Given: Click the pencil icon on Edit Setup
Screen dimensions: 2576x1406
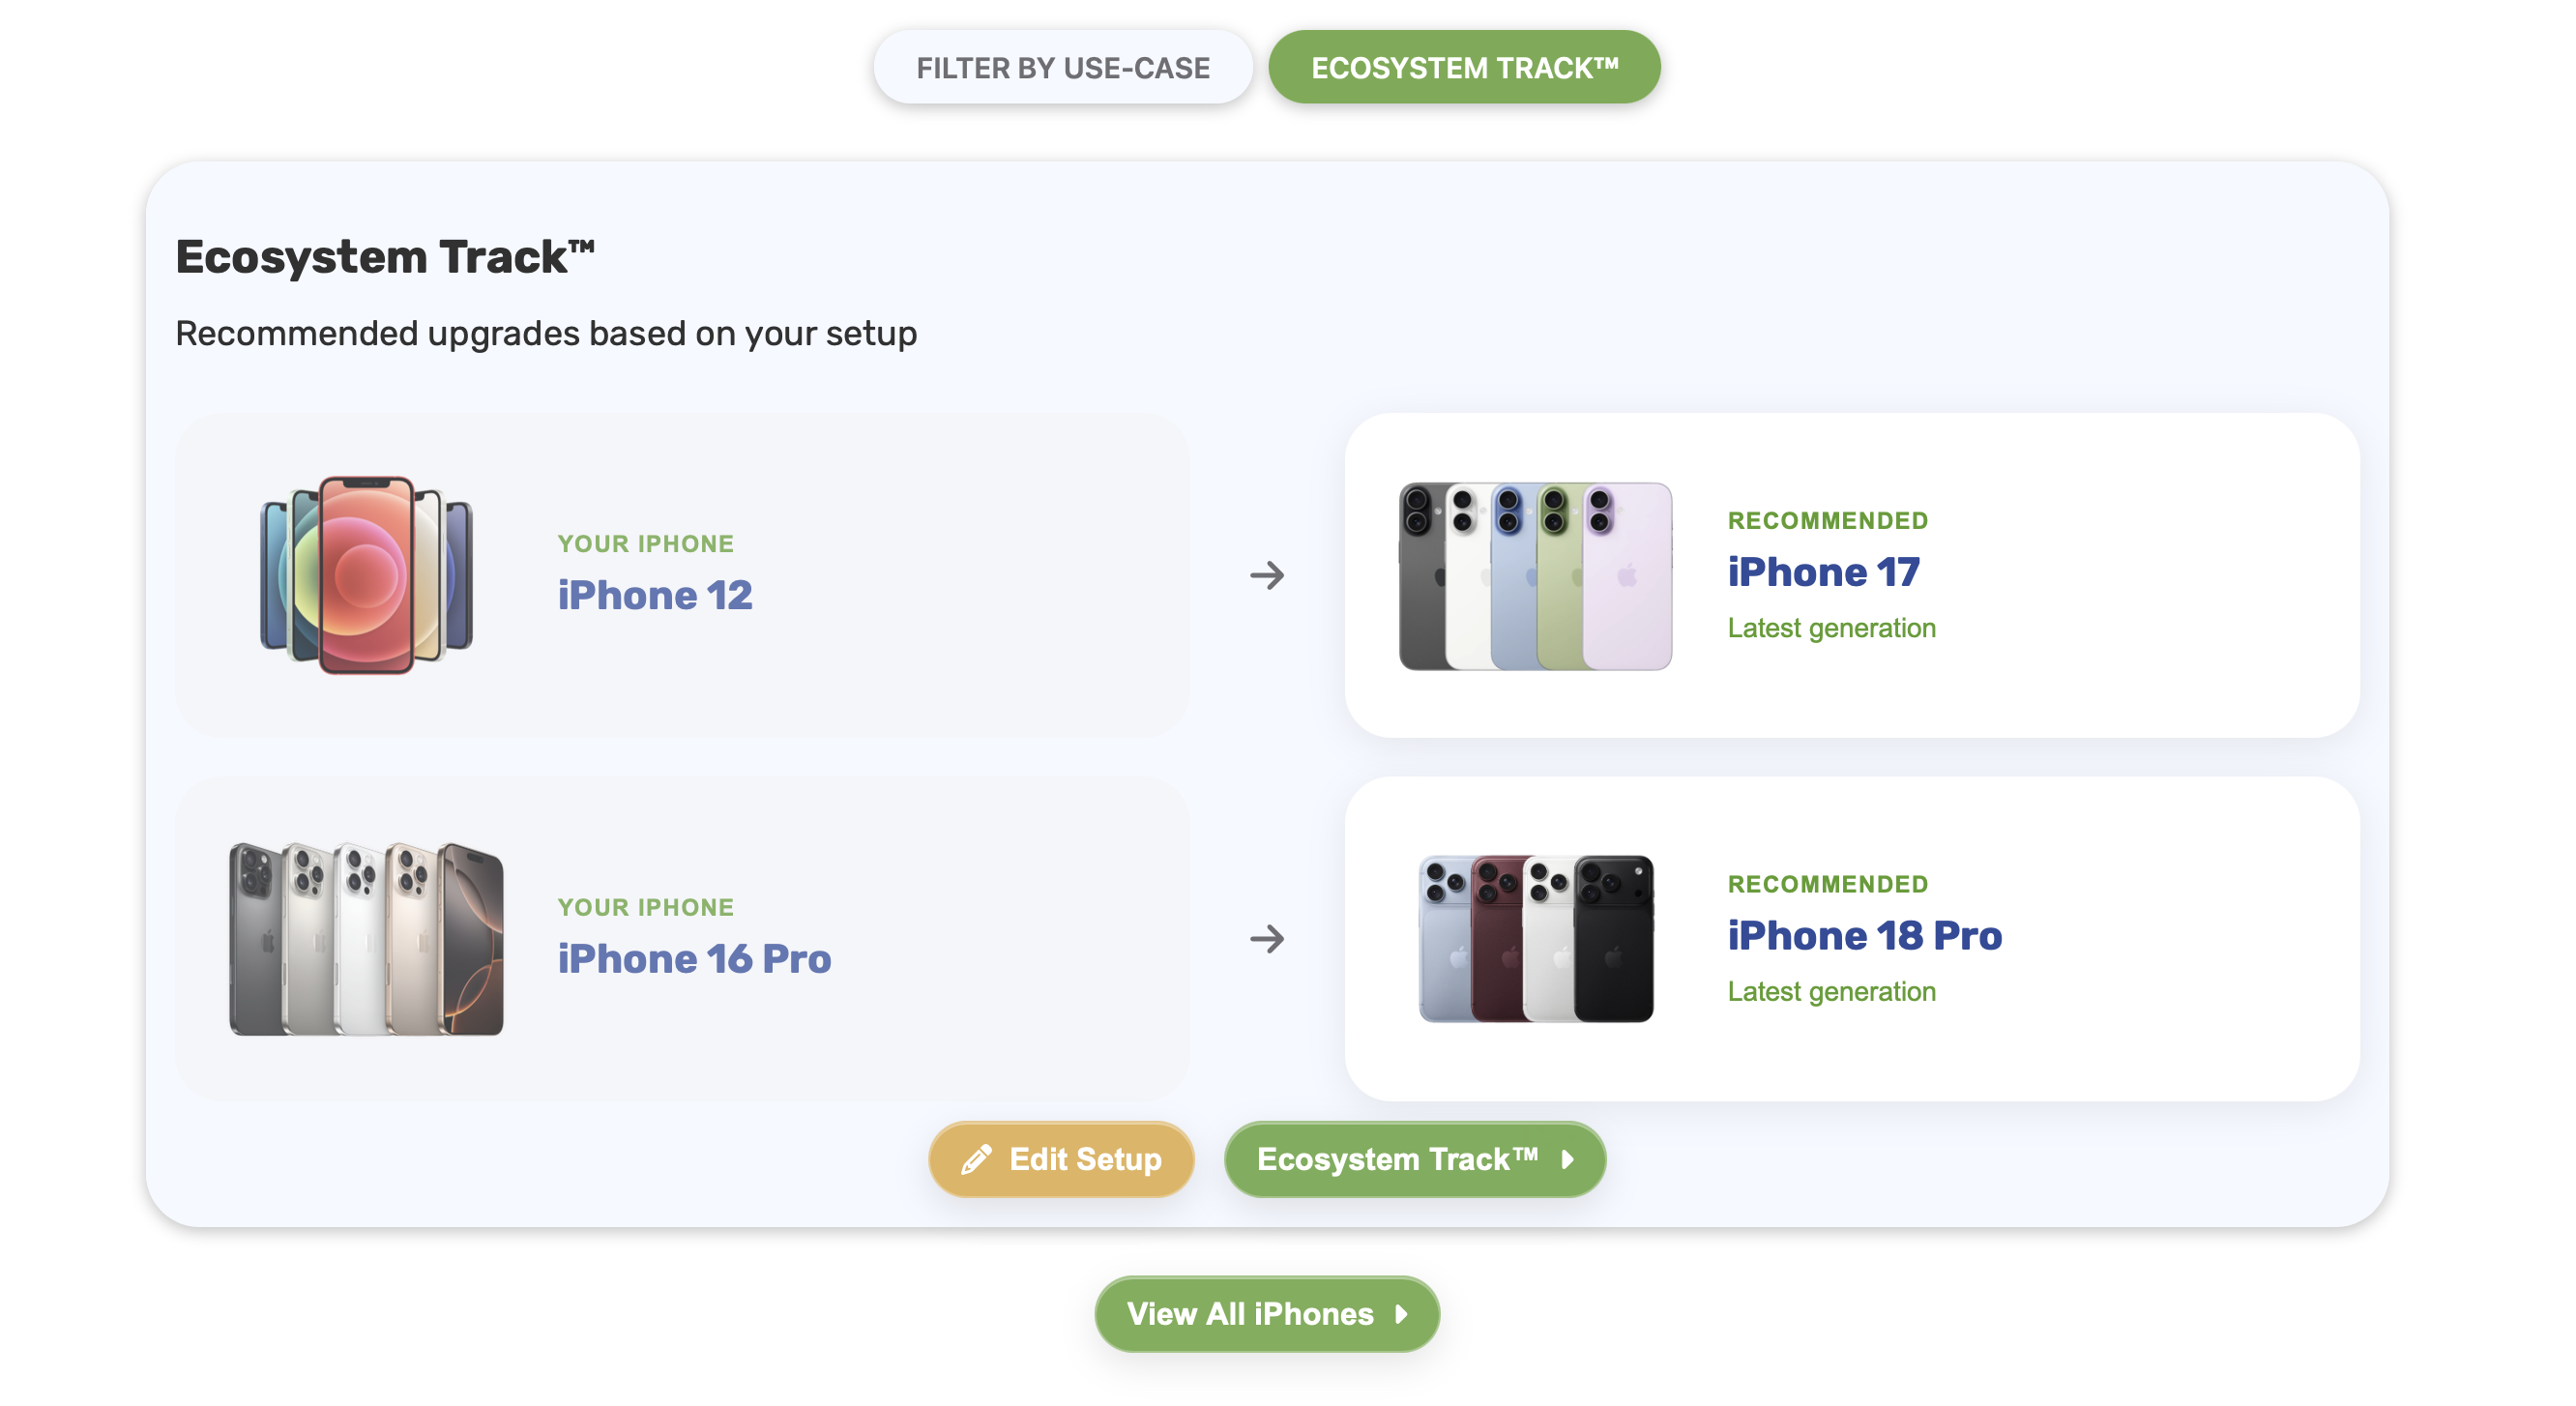Looking at the screenshot, I should pos(976,1159).
